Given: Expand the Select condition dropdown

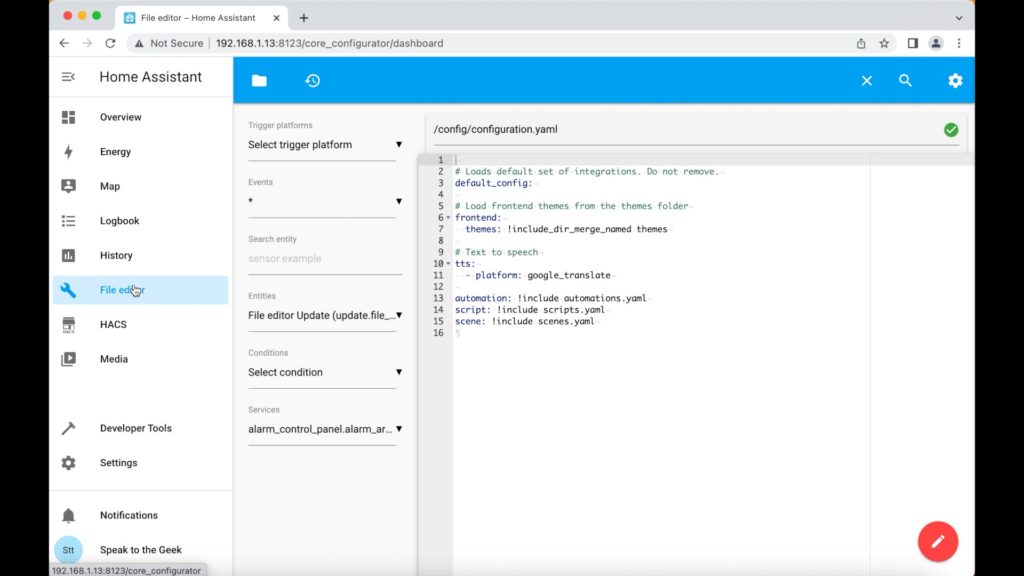Looking at the screenshot, I should coord(325,372).
